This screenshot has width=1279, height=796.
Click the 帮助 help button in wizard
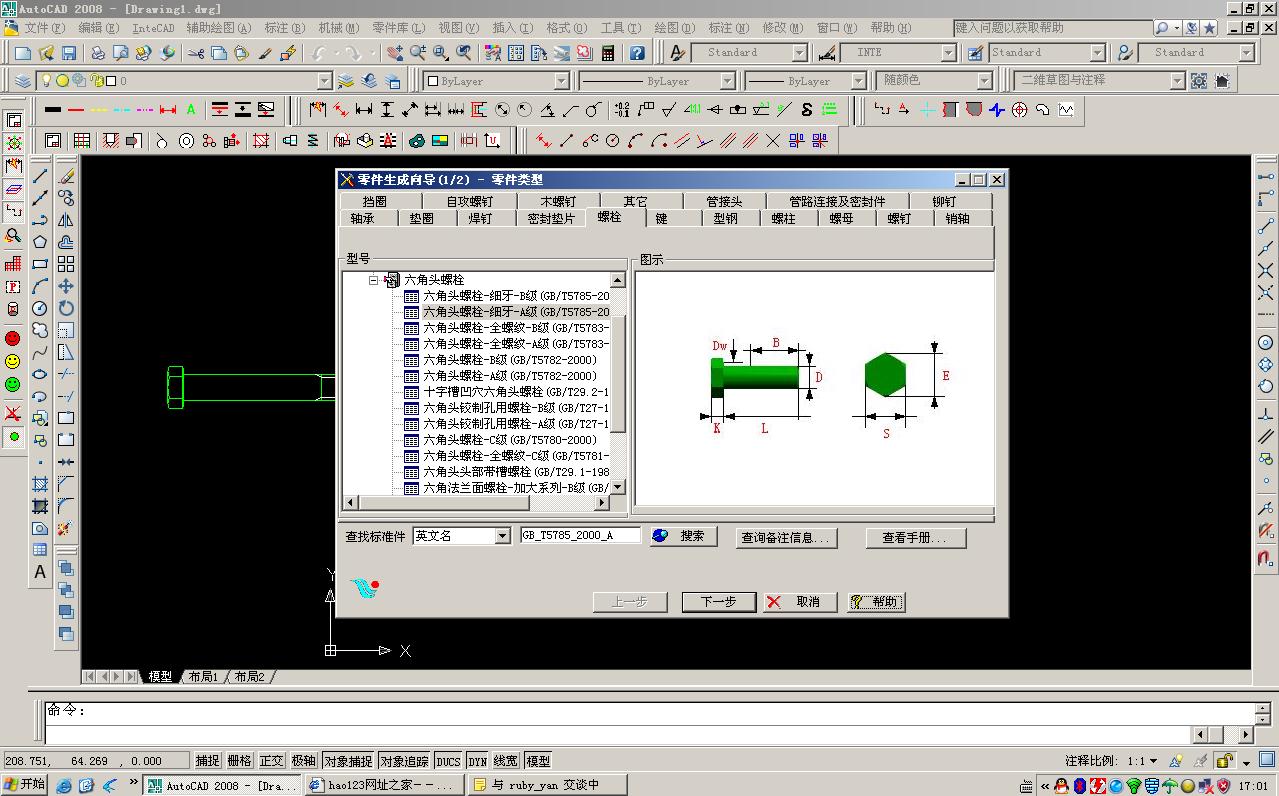(x=877, y=602)
